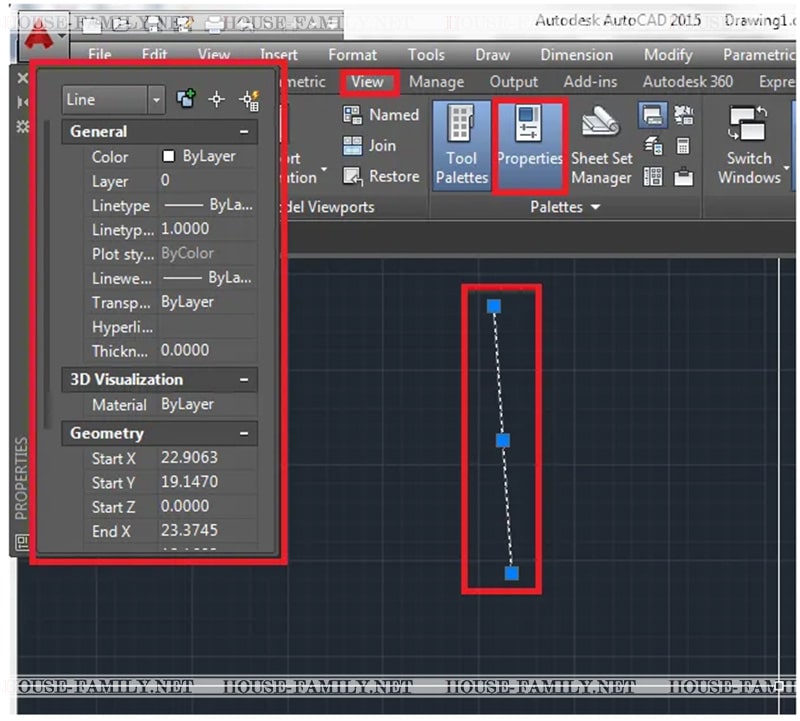800x721 pixels.
Task: Click the Switch Windows icon
Action: pos(748,123)
